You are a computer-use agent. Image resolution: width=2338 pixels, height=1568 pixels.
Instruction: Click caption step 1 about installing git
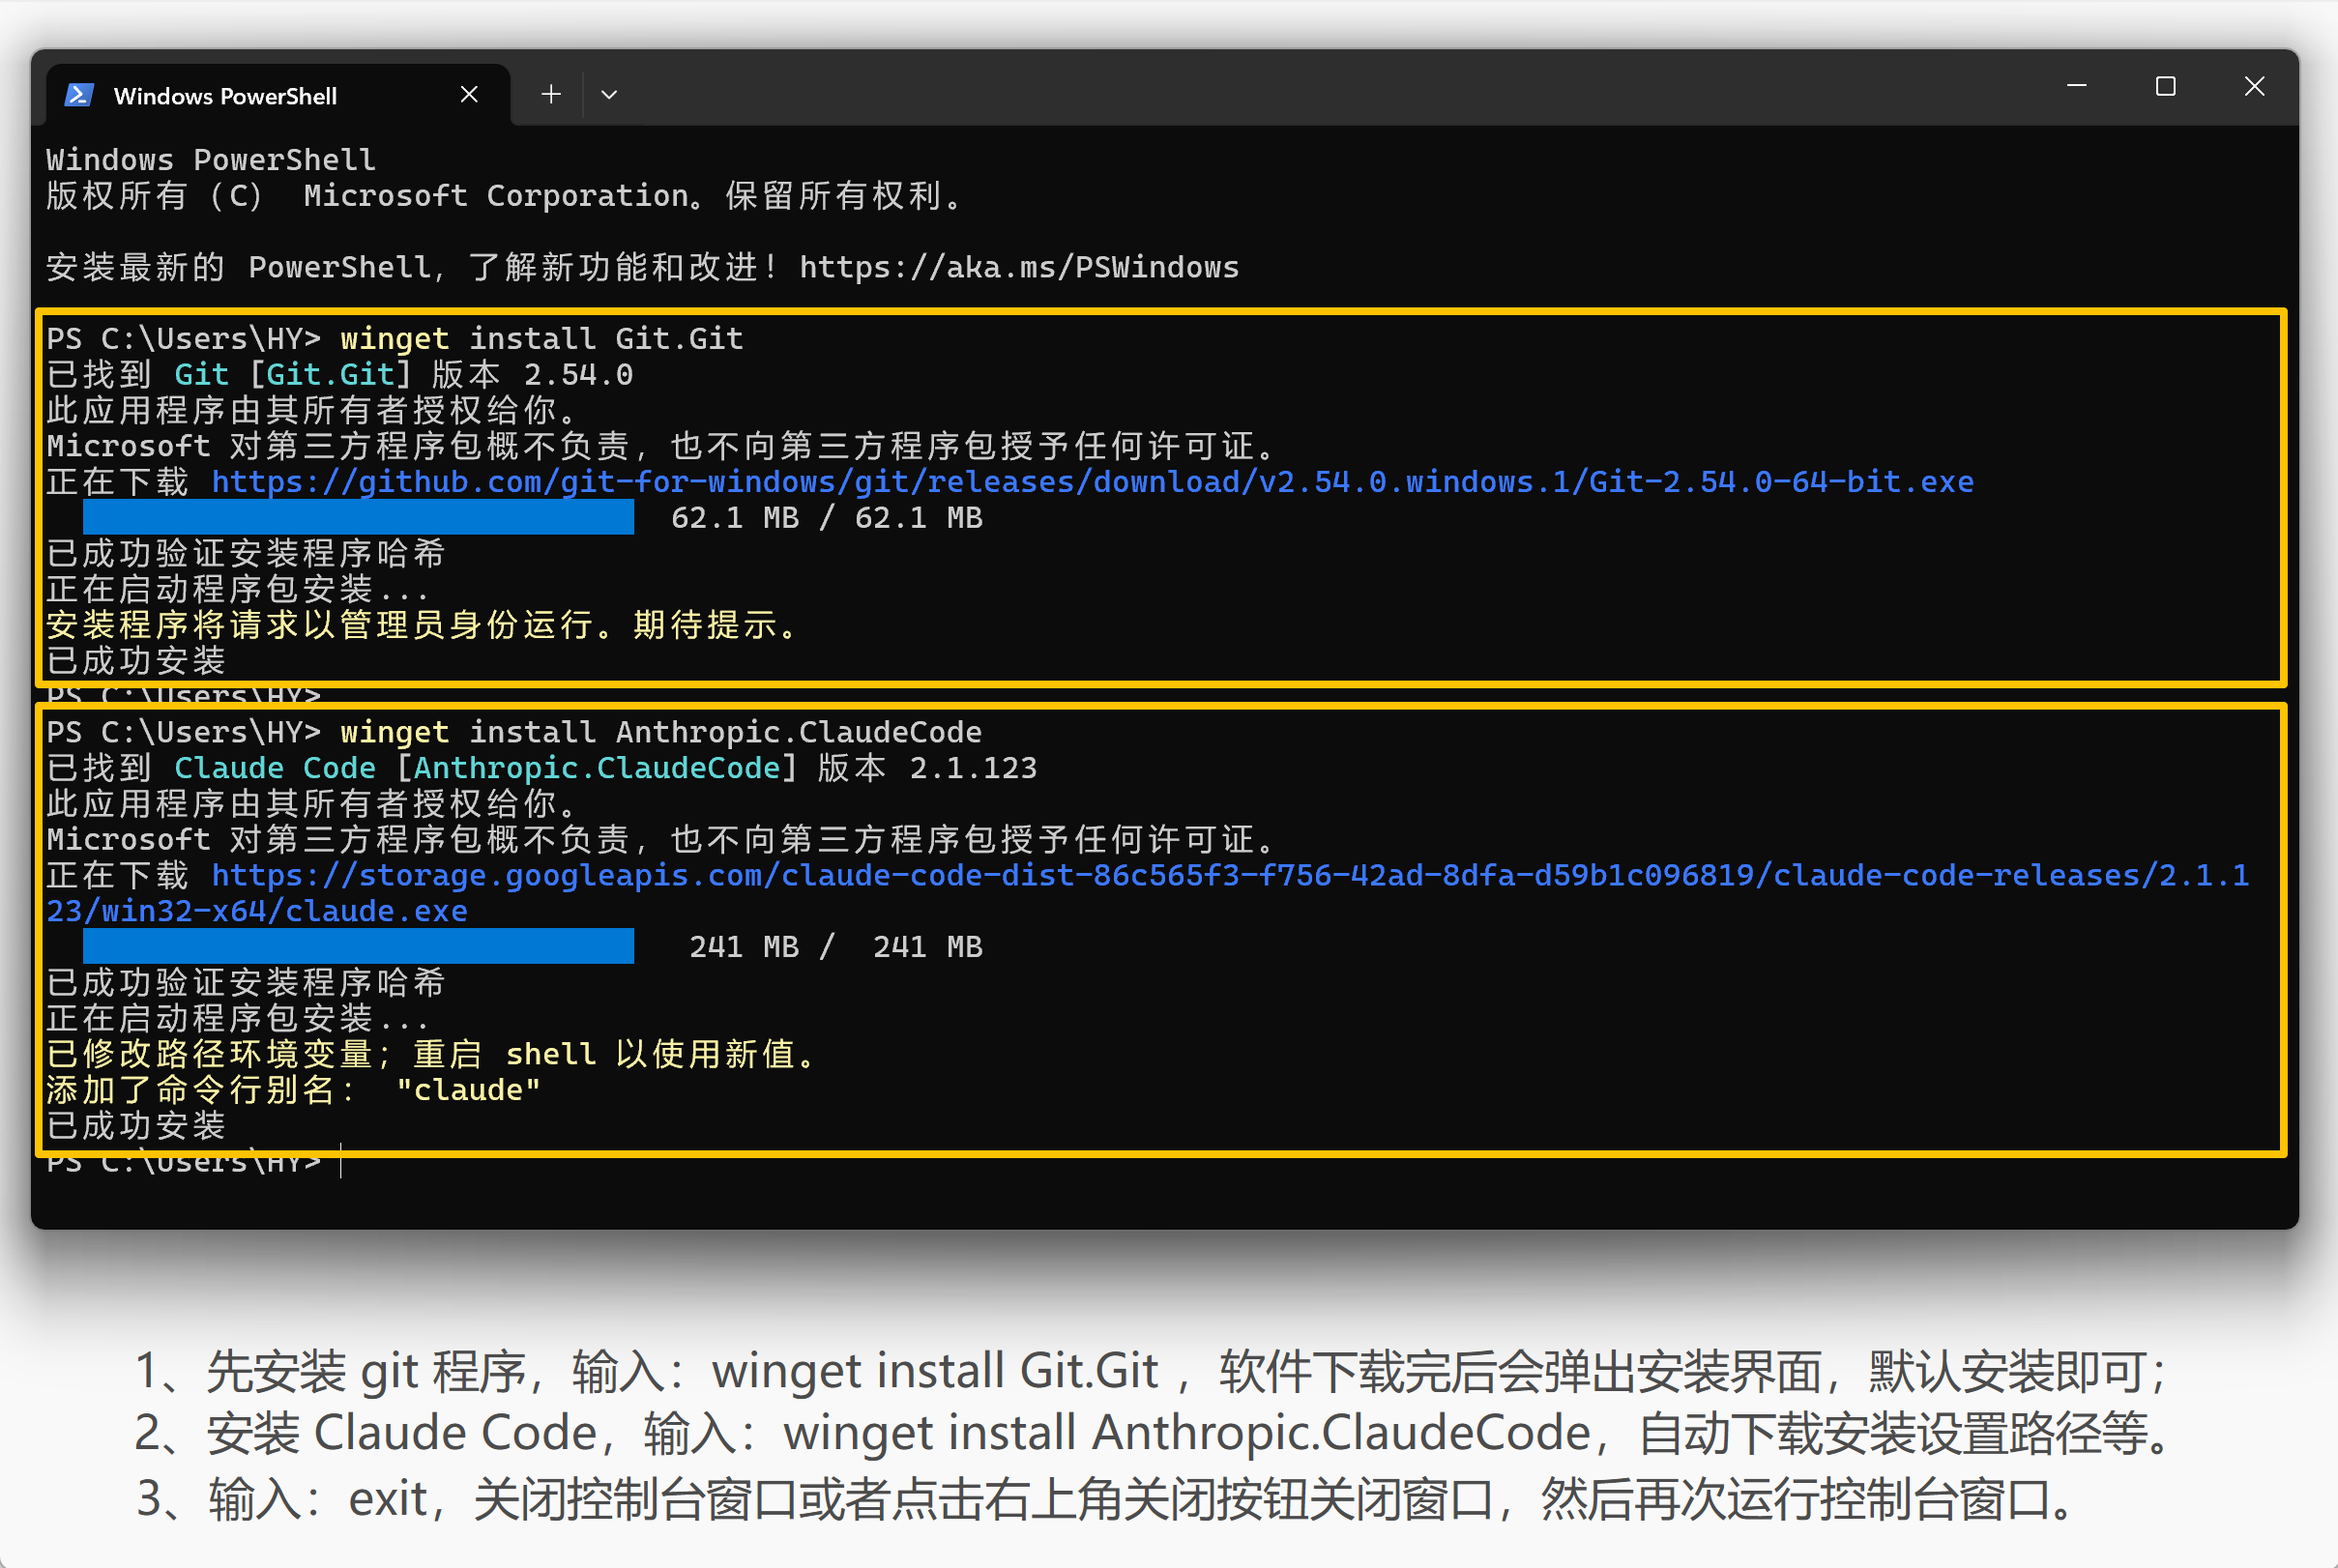tap(1151, 1371)
